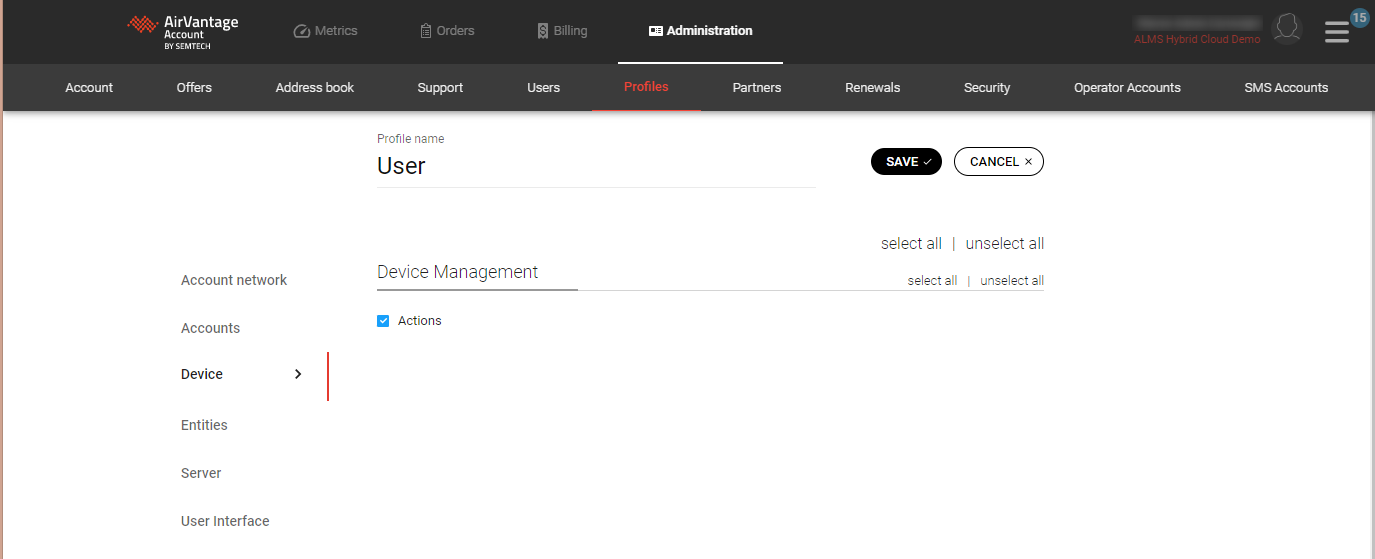This screenshot has width=1375, height=559.
Task: Select all Device Management permissions
Action: 932,281
